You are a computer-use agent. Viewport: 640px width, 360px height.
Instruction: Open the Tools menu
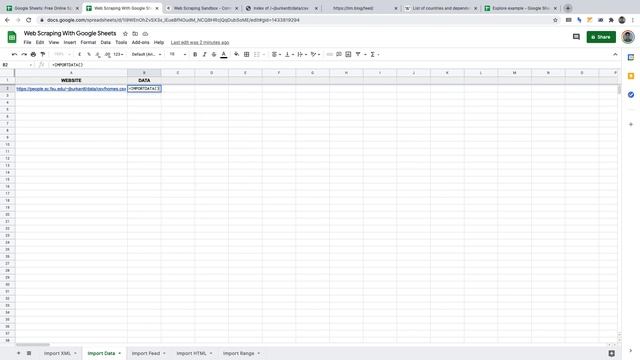pyautogui.click(x=121, y=42)
